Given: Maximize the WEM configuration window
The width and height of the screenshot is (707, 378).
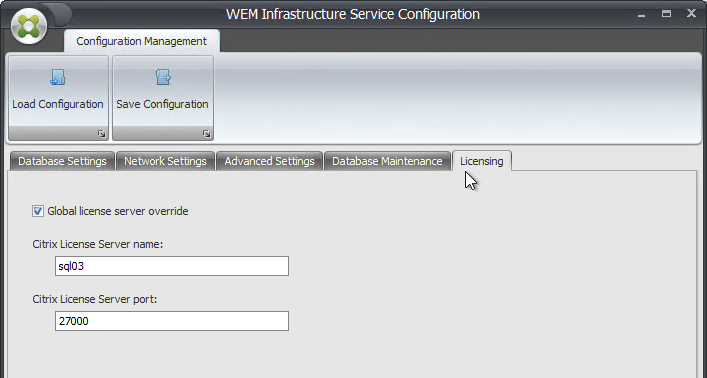Looking at the screenshot, I should [666, 14].
